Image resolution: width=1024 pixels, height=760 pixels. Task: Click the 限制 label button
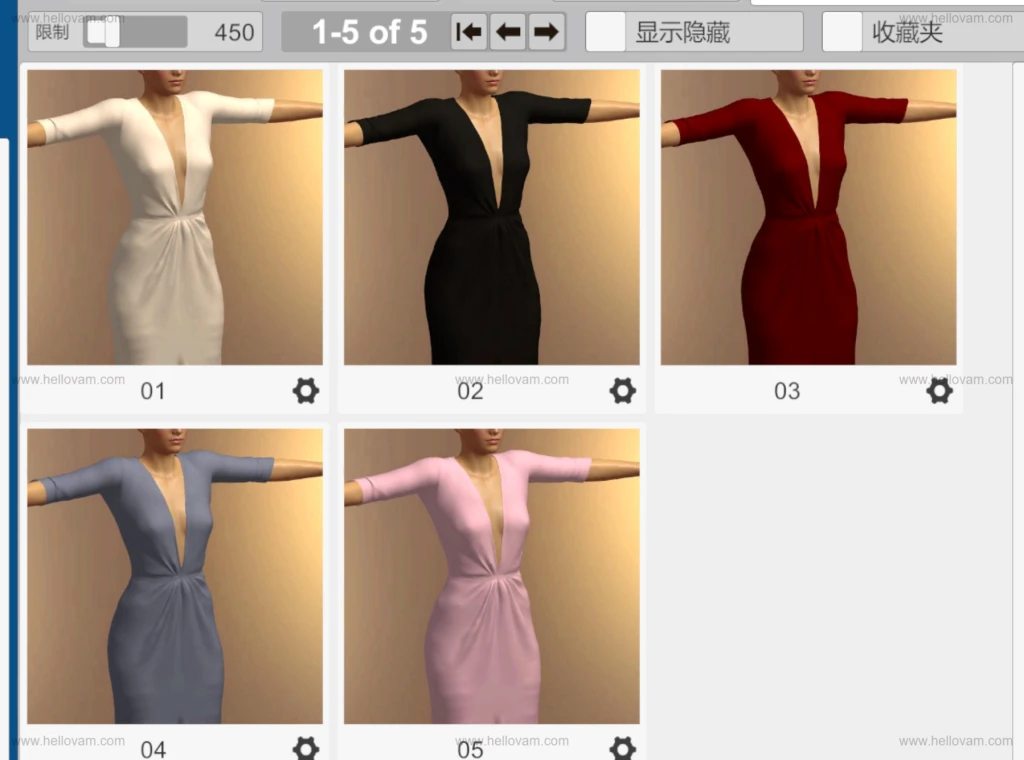53,31
